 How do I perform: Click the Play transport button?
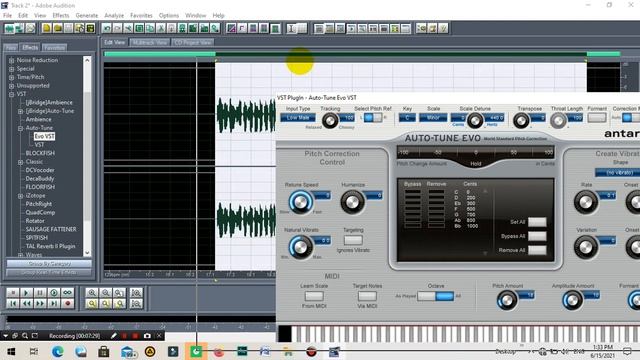pos(26,293)
